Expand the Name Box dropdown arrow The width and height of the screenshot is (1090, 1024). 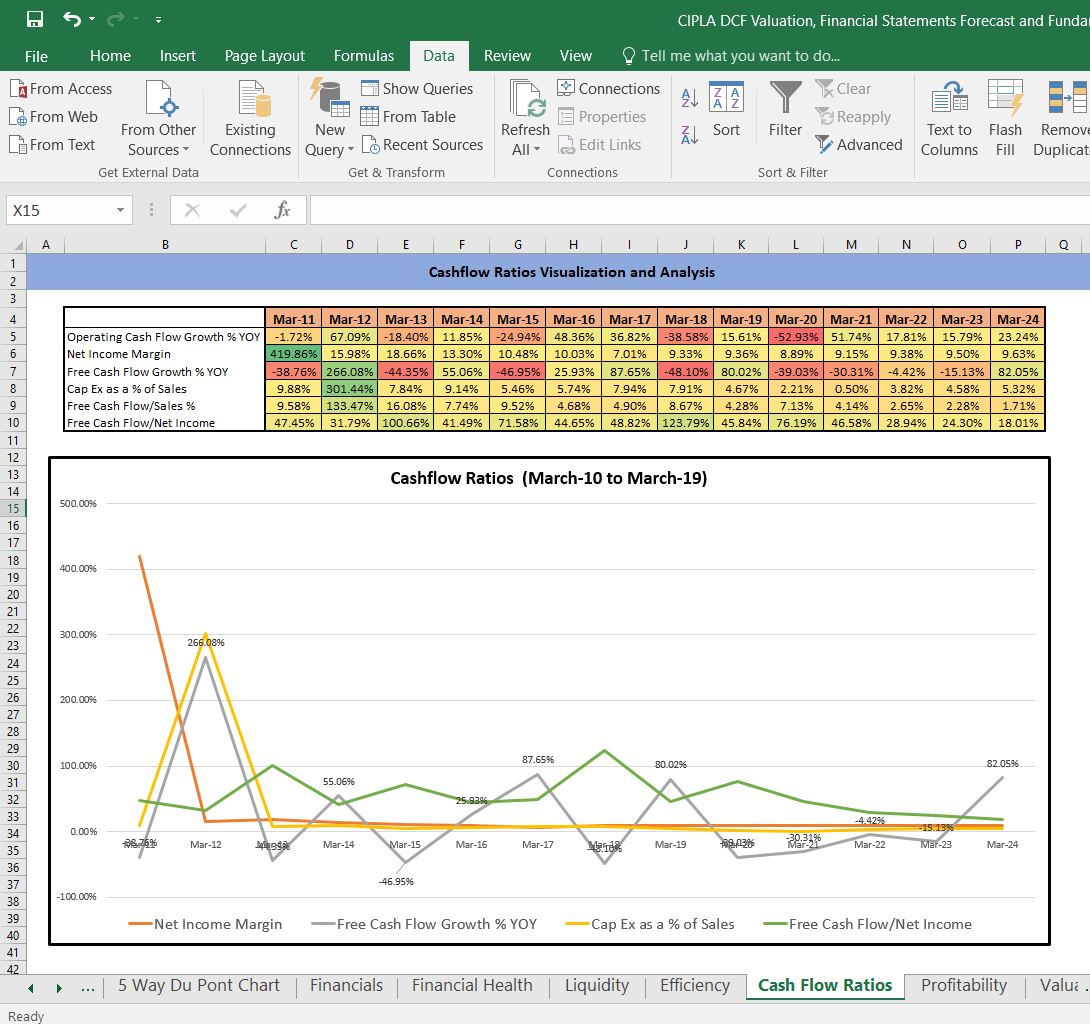120,211
